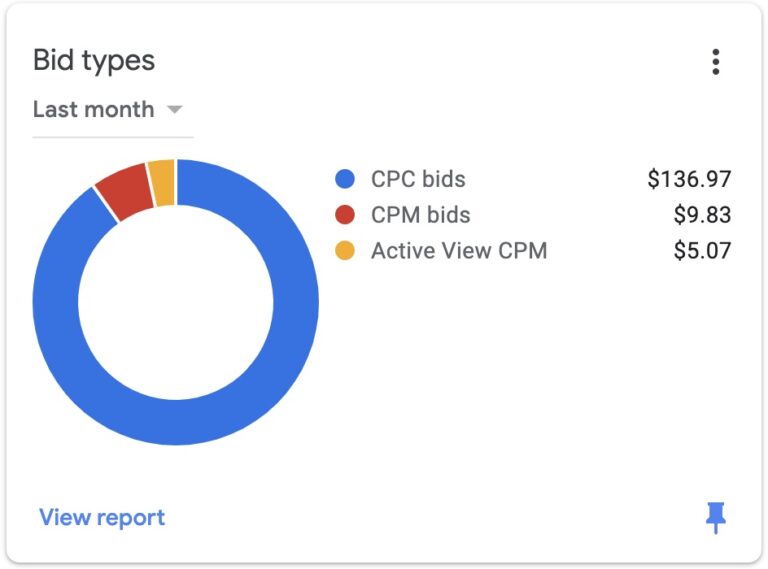
Task: Click the Active View CPM legend label
Action: [x=459, y=250]
